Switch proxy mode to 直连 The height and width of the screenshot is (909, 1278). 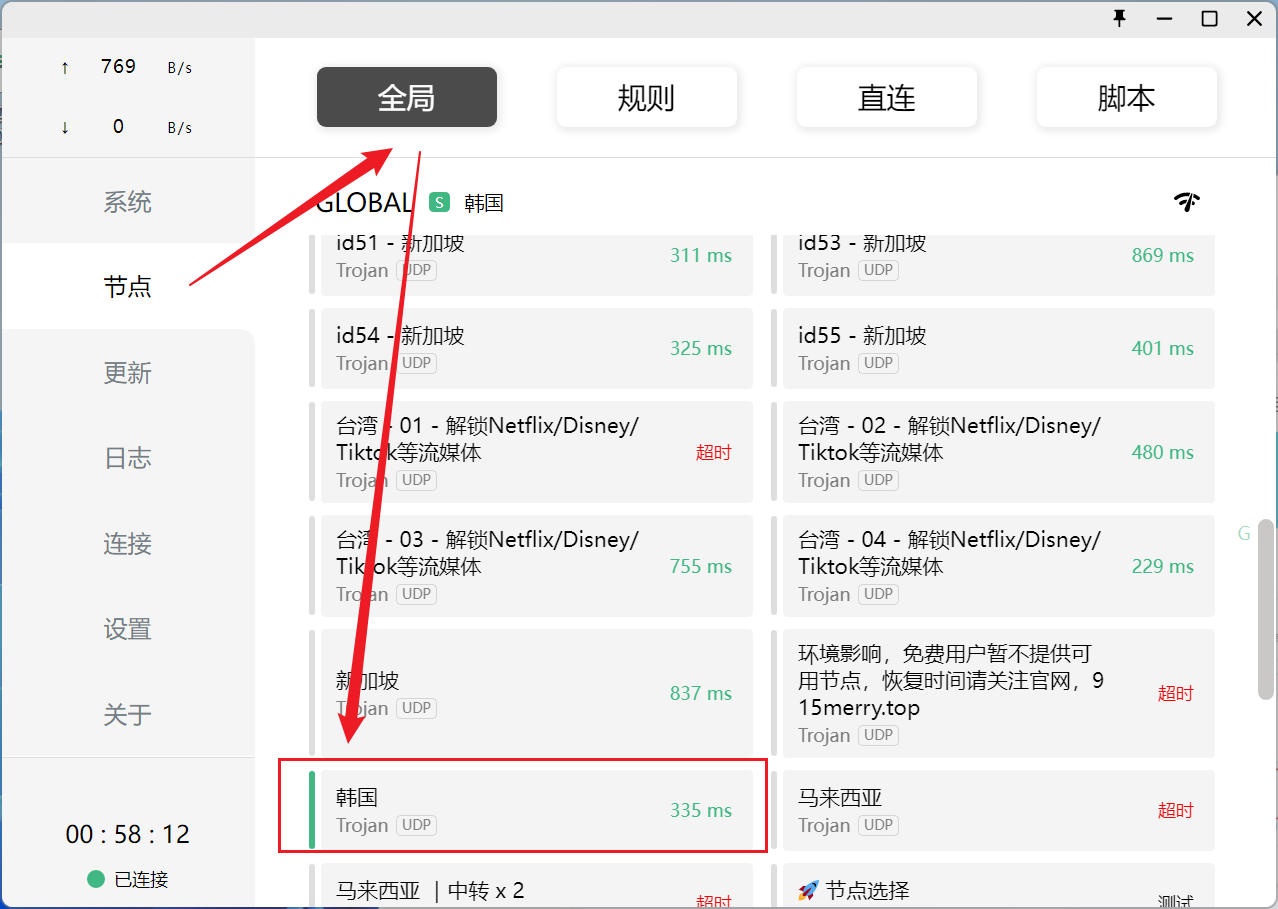pyautogui.click(x=886, y=96)
